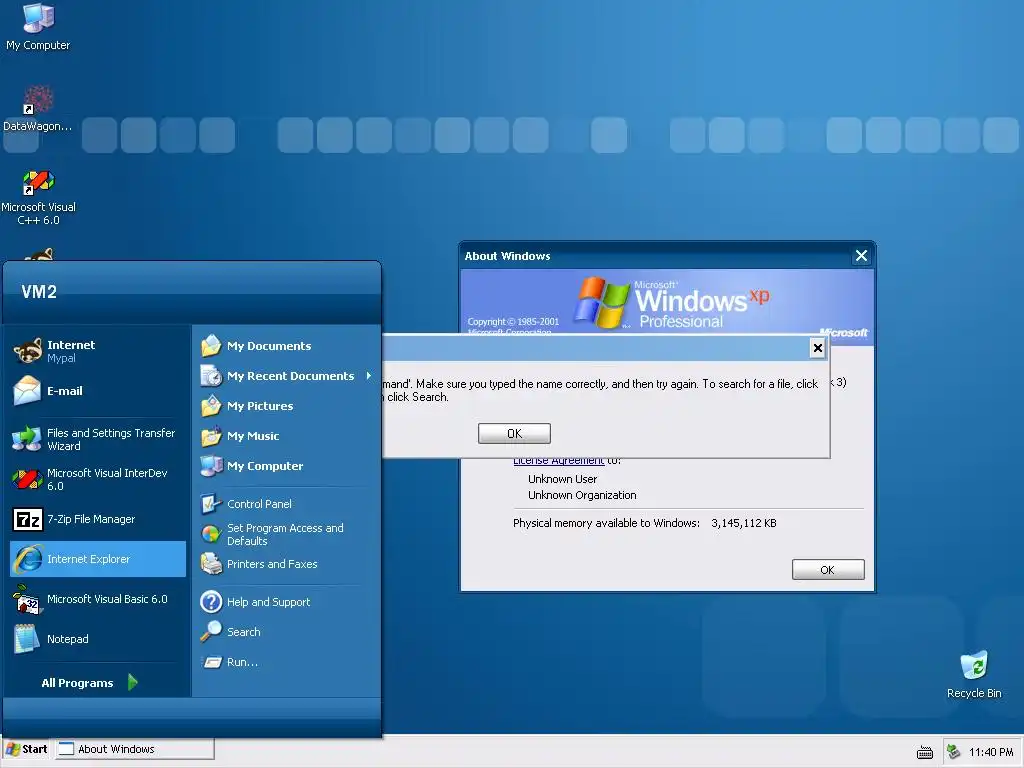Viewport: 1024px width, 768px height.
Task: Close the error message dialog
Action: (817, 348)
